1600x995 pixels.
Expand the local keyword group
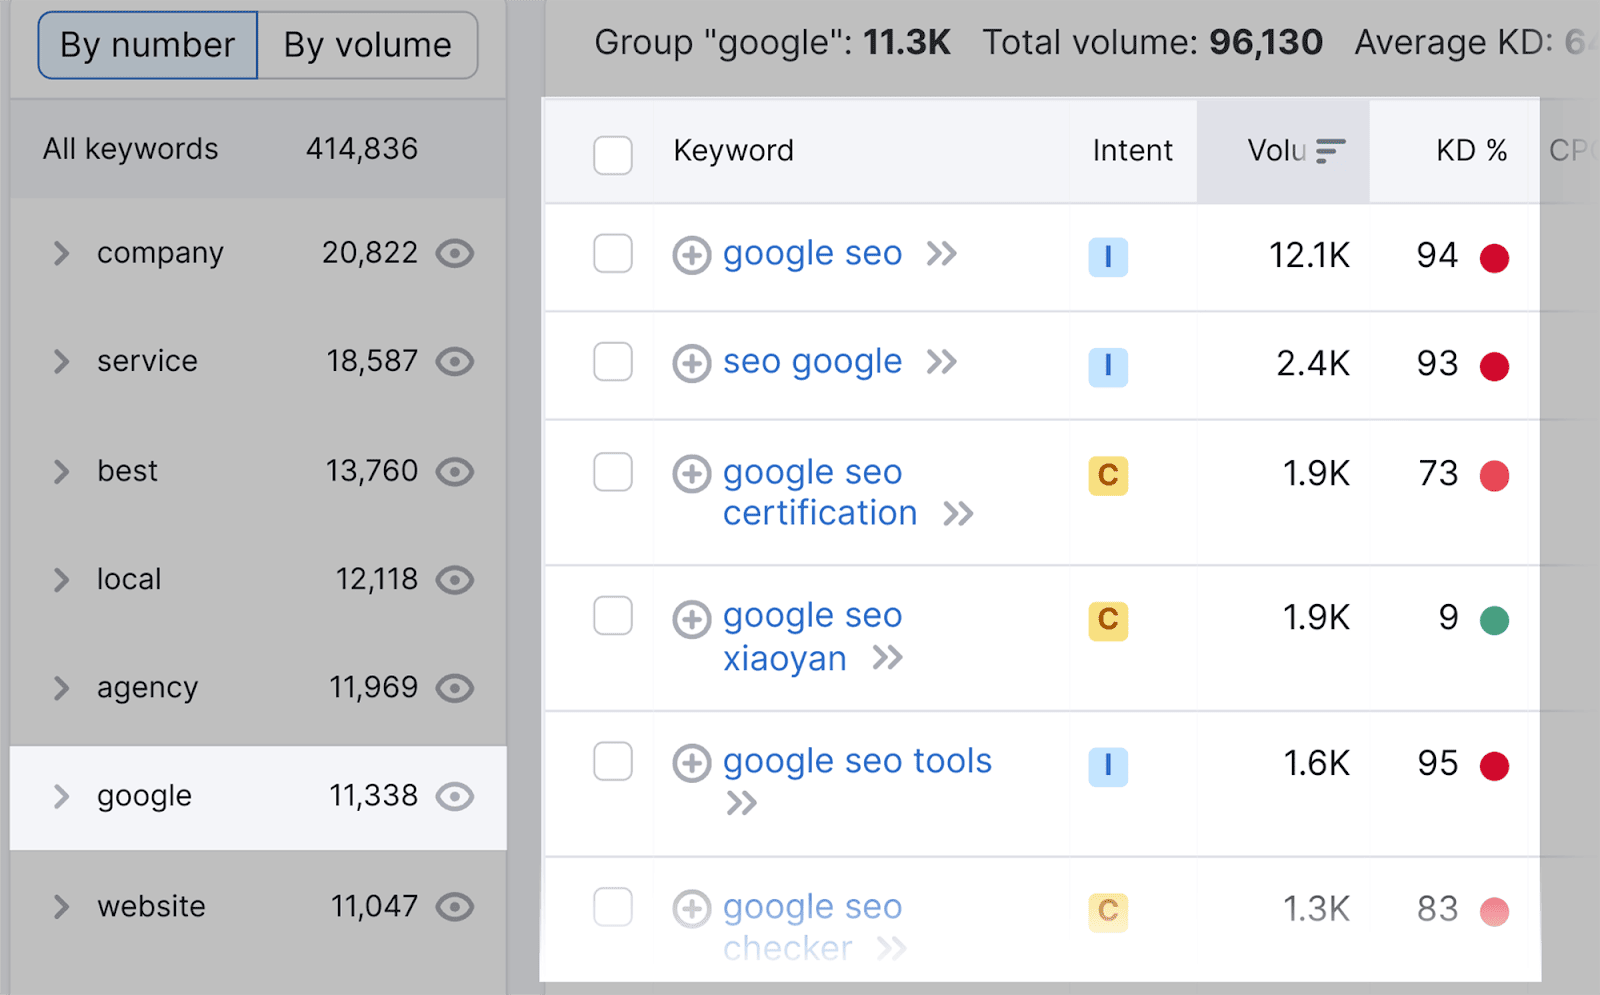(x=60, y=579)
